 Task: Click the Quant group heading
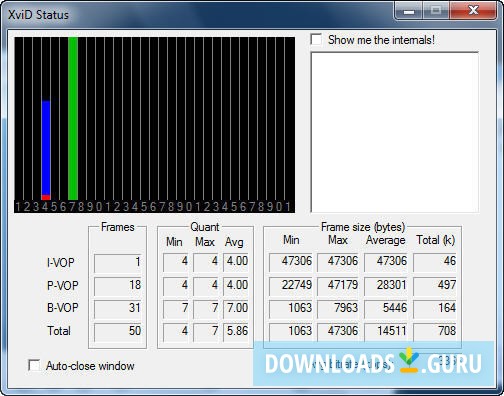point(205,227)
